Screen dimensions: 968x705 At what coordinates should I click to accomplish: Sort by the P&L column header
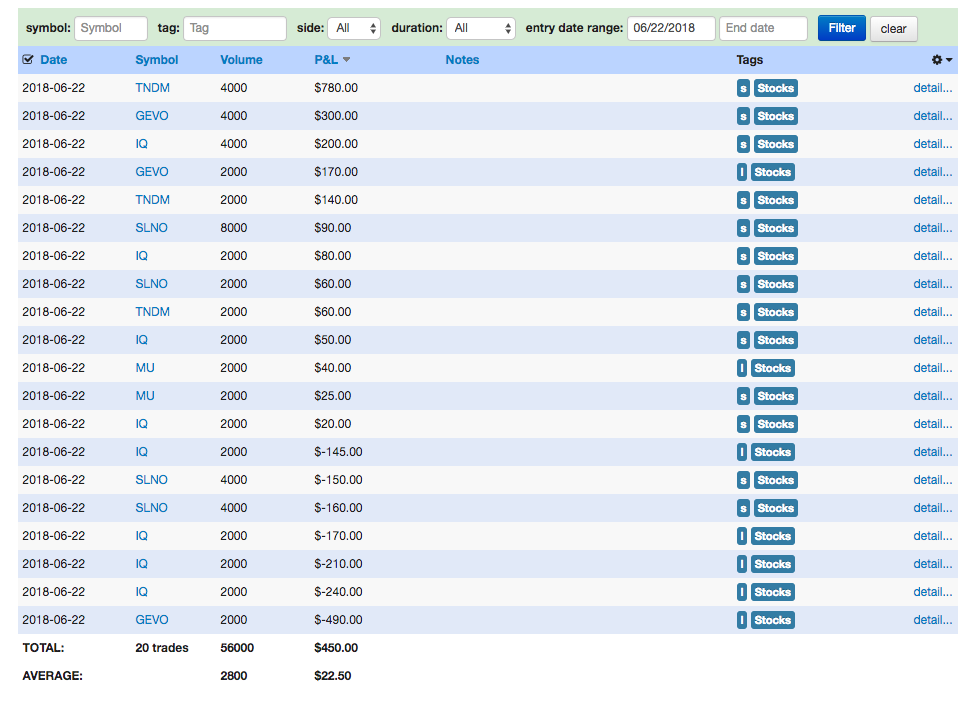click(x=326, y=60)
